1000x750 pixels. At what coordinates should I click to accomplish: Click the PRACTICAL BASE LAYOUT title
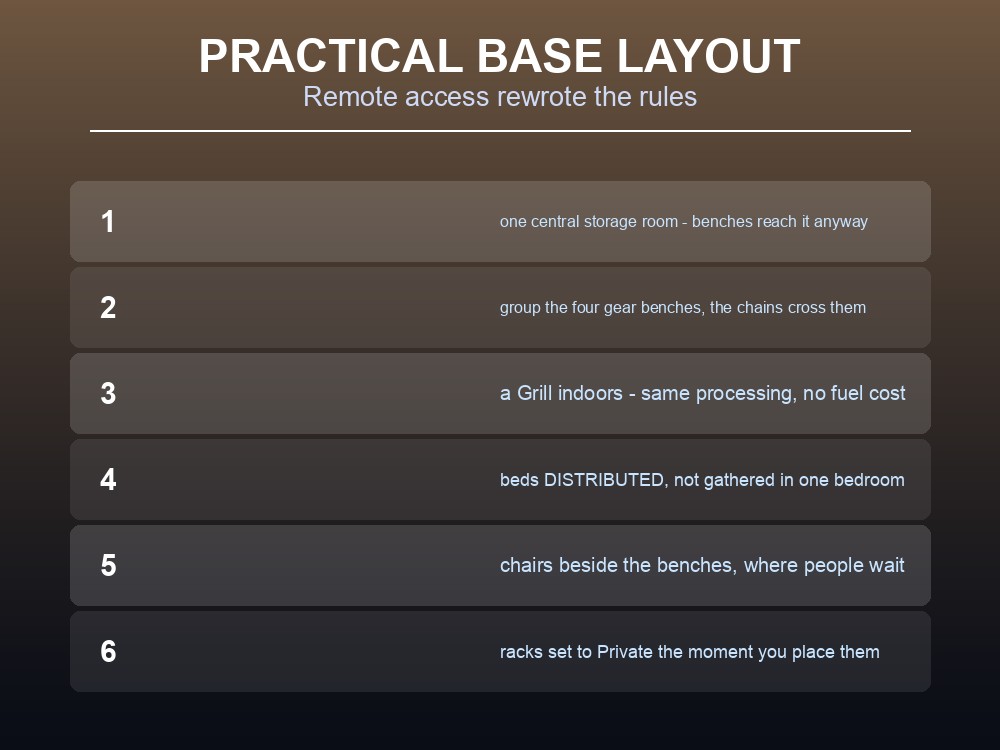click(499, 56)
